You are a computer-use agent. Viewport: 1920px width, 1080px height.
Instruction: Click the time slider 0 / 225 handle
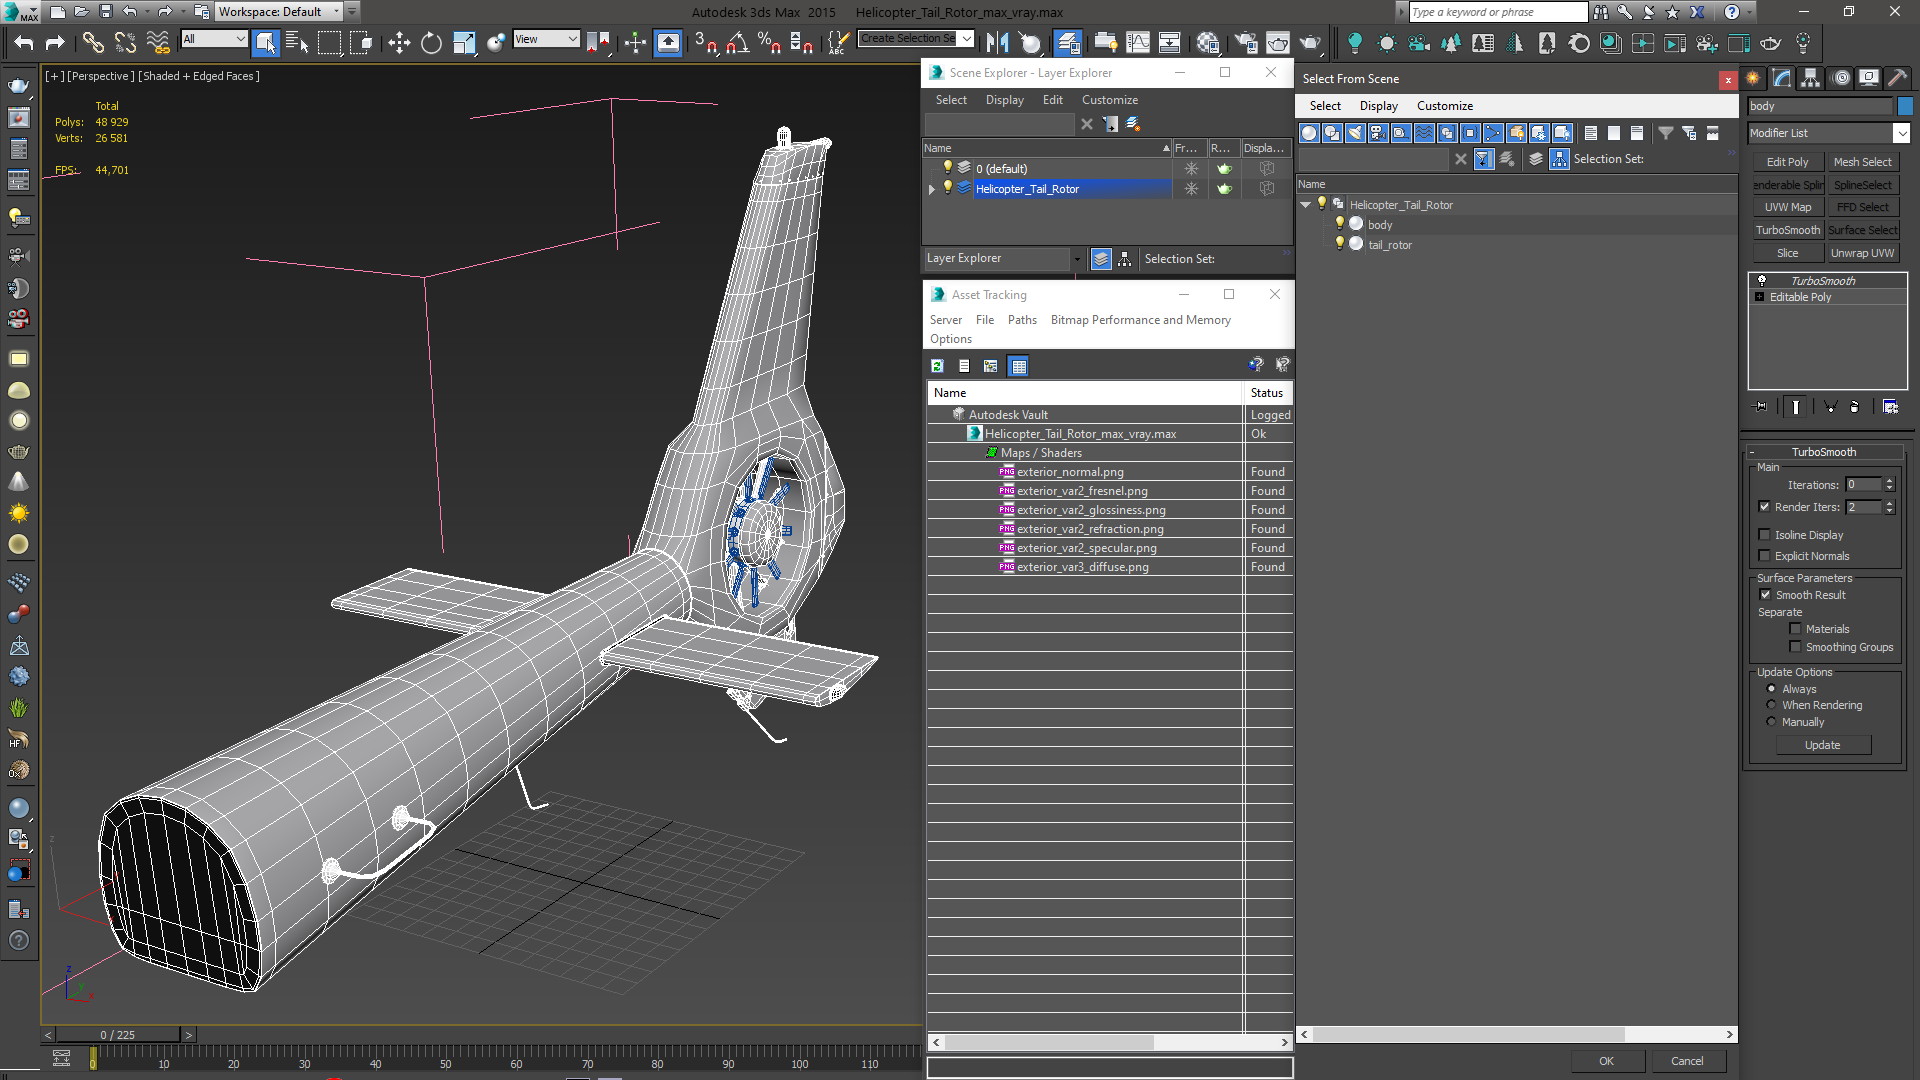click(x=118, y=1035)
